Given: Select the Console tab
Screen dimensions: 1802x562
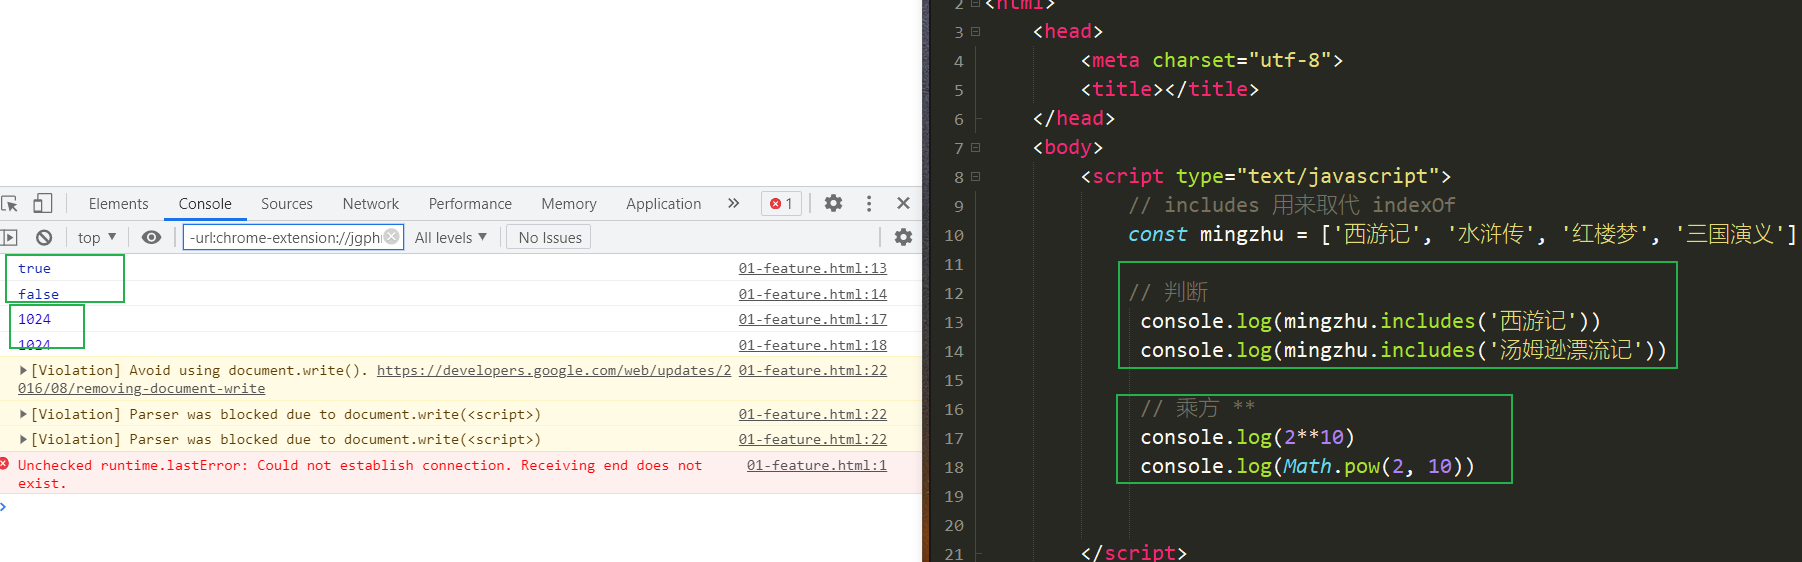Looking at the screenshot, I should click(205, 204).
